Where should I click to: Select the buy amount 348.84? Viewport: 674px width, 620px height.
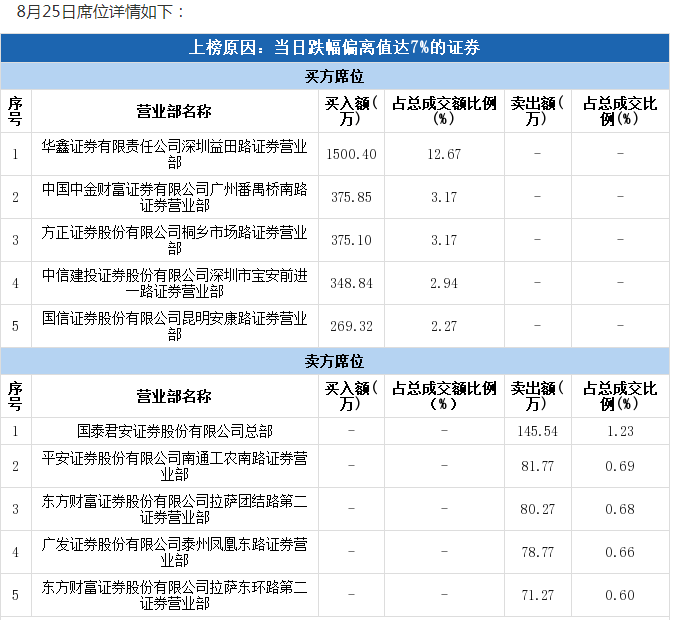pyautogui.click(x=351, y=283)
